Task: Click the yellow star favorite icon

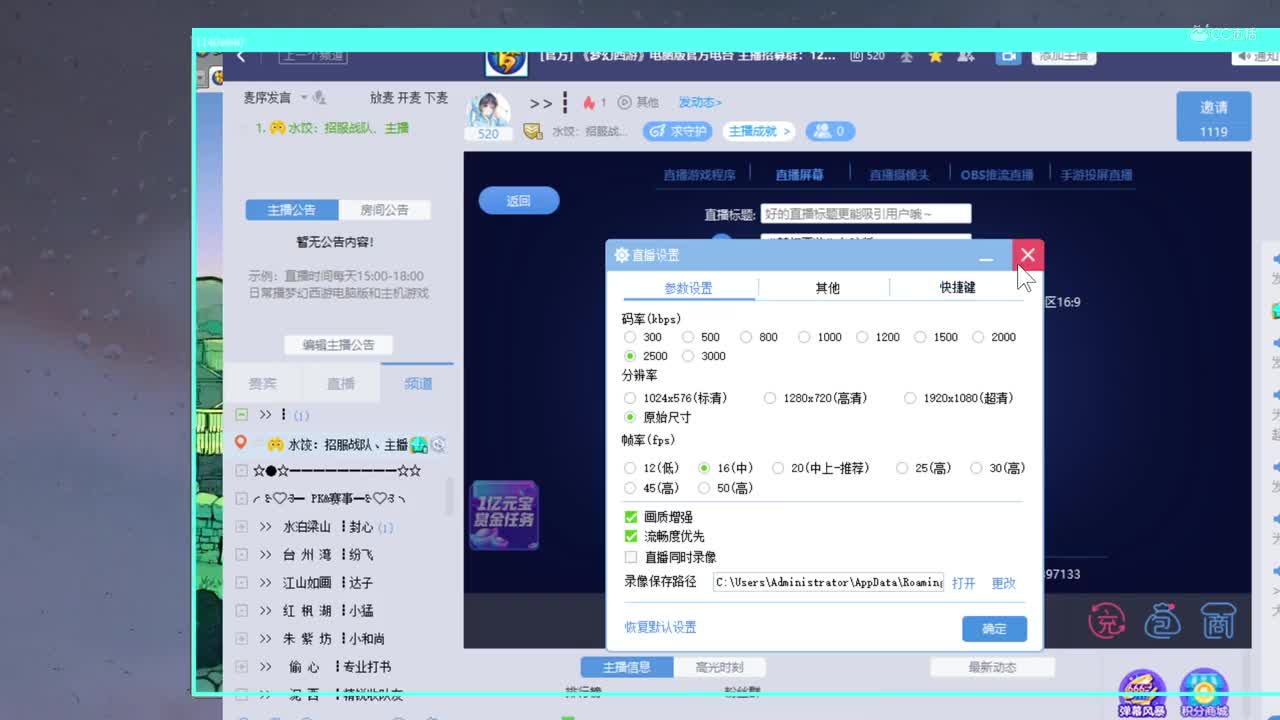Action: [935, 56]
